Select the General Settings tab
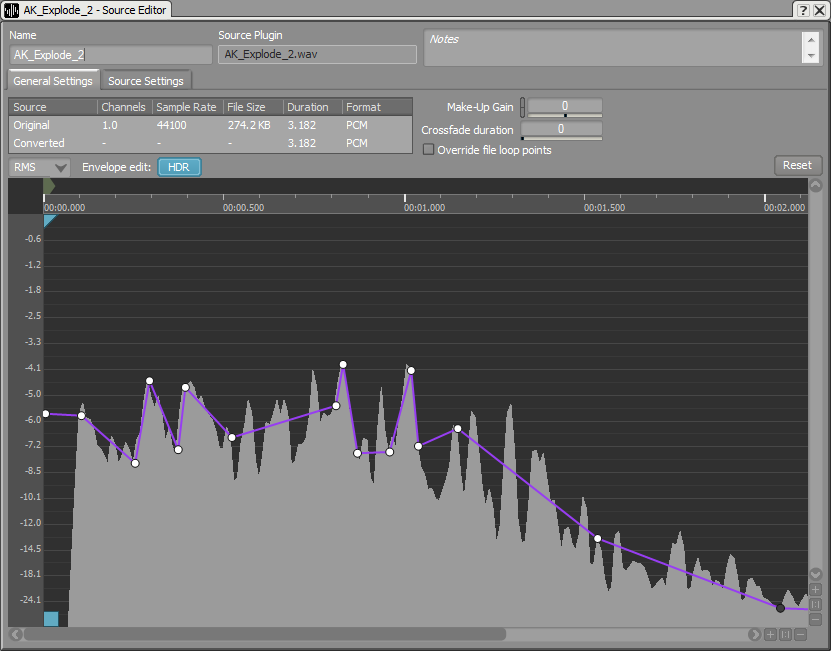The width and height of the screenshot is (831, 651). (53, 81)
